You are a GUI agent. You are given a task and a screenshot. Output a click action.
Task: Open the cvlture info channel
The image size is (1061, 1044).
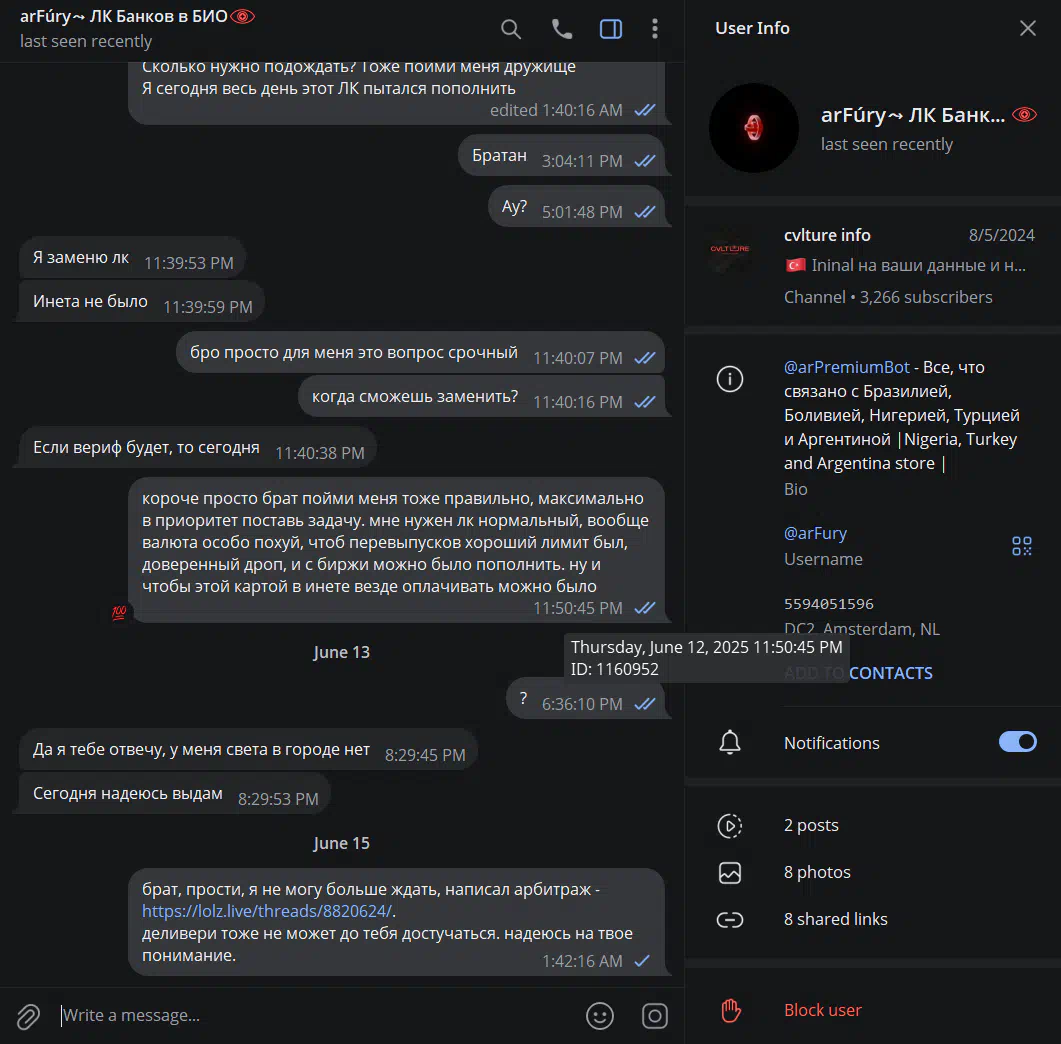872,265
